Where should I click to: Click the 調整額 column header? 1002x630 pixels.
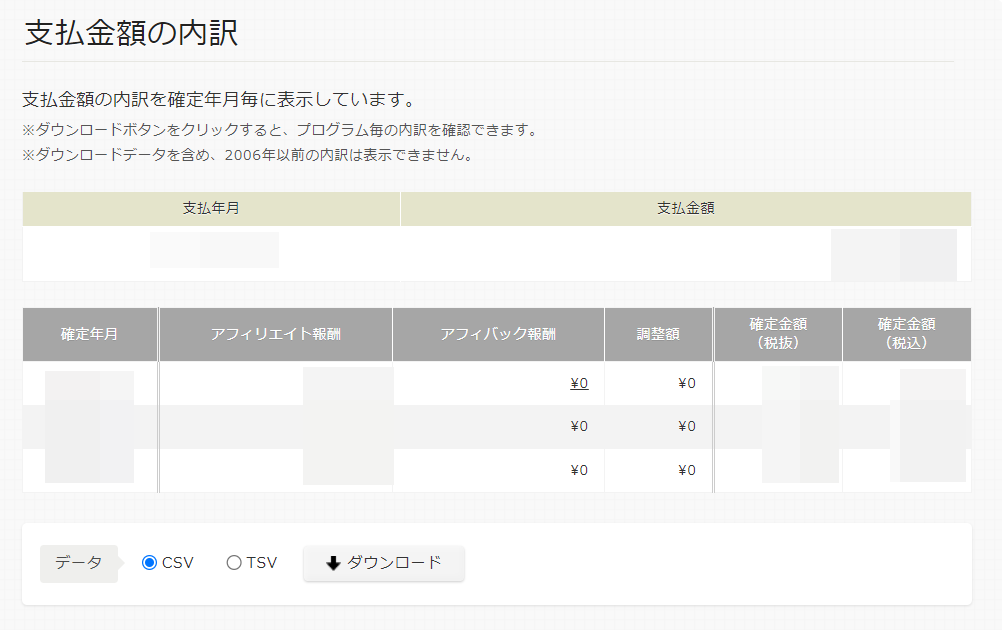658,334
